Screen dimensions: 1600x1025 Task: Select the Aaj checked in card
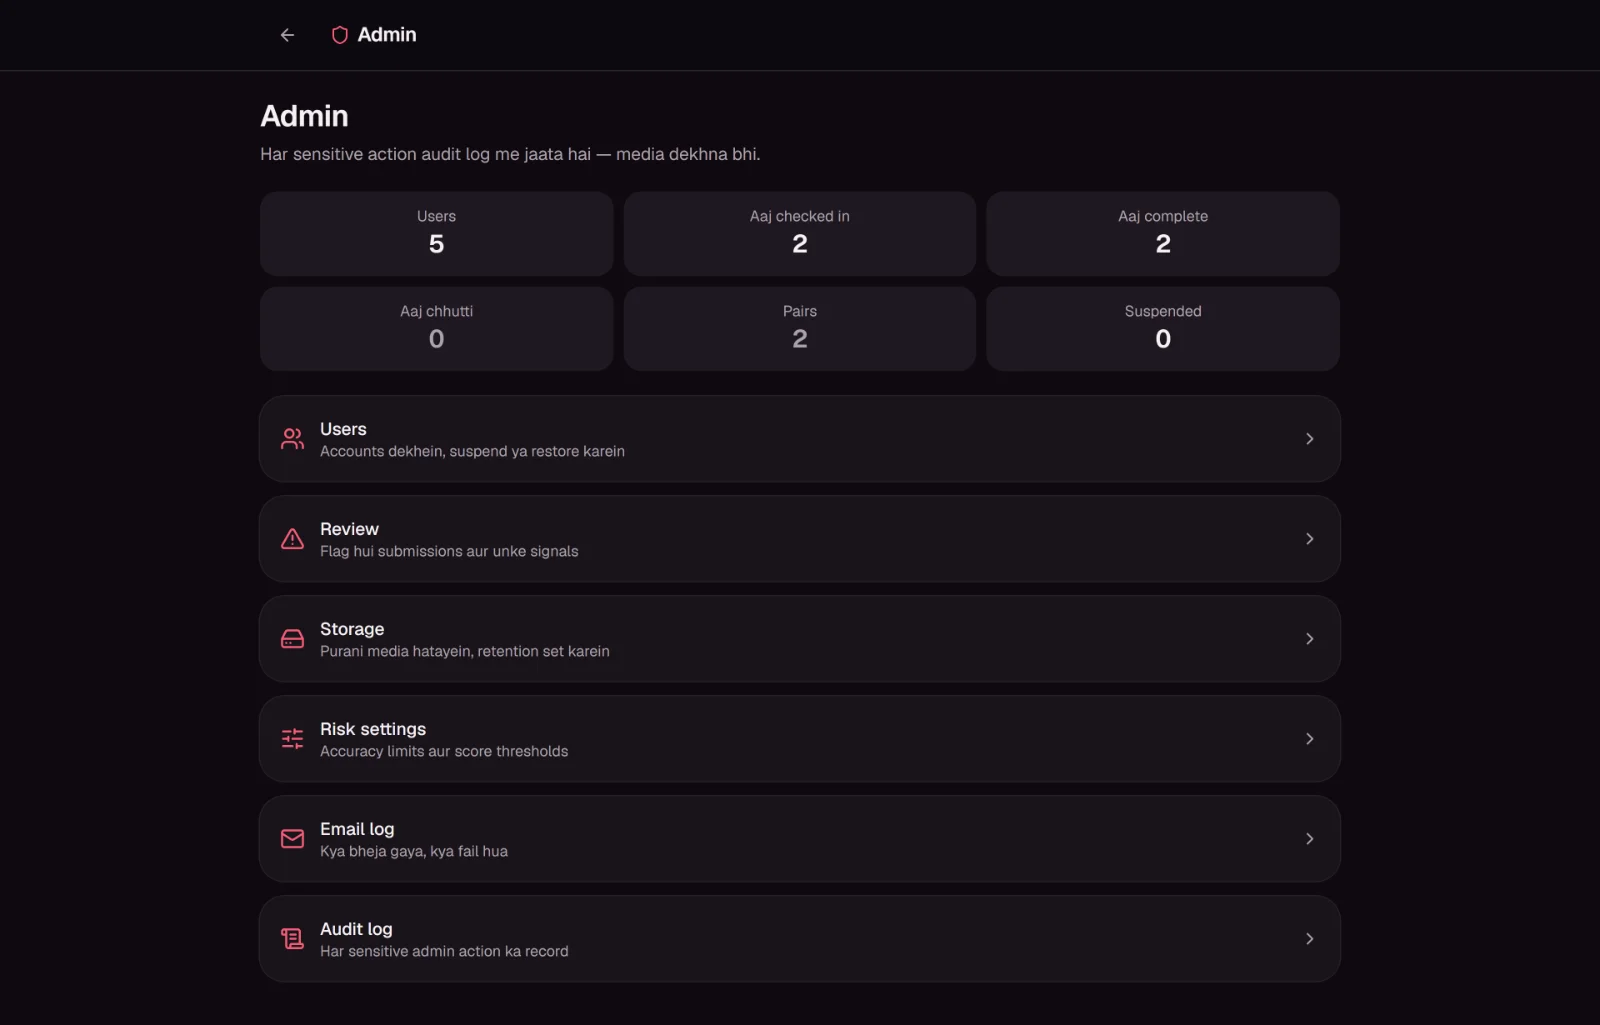800,234
